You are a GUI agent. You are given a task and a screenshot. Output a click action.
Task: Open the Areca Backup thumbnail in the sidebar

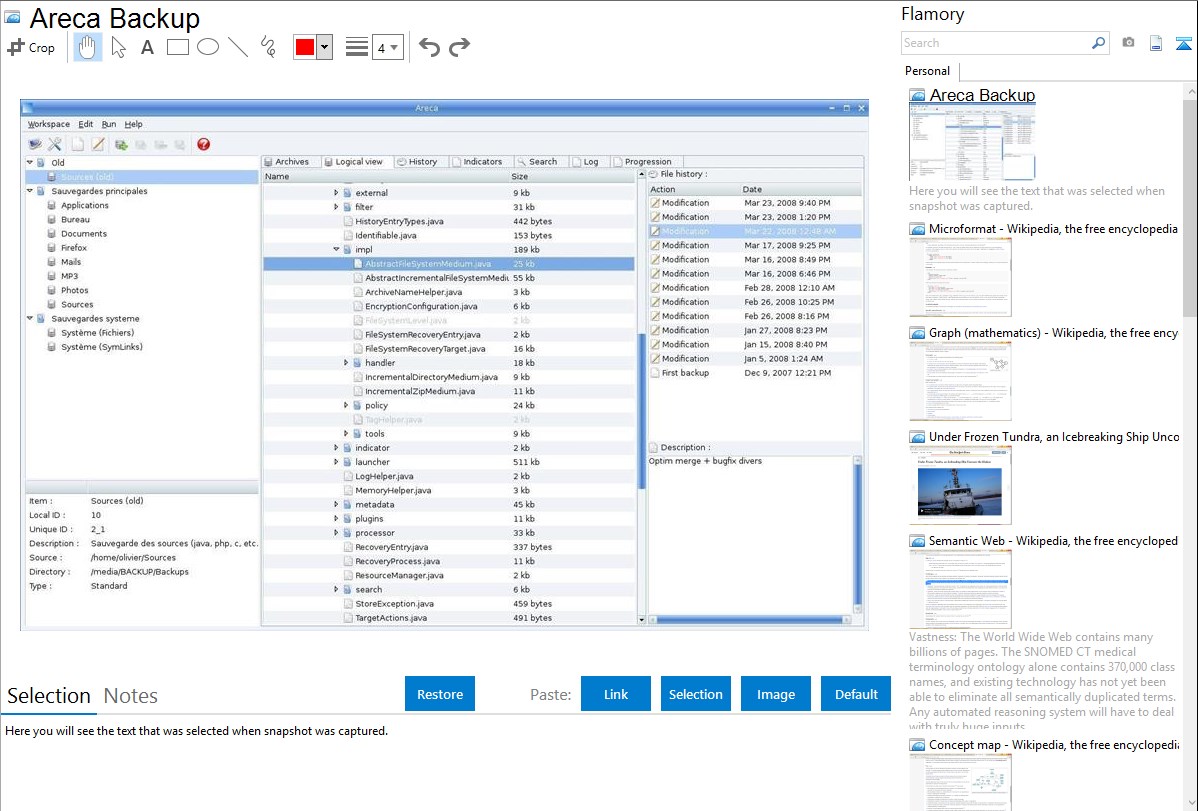coord(972,143)
